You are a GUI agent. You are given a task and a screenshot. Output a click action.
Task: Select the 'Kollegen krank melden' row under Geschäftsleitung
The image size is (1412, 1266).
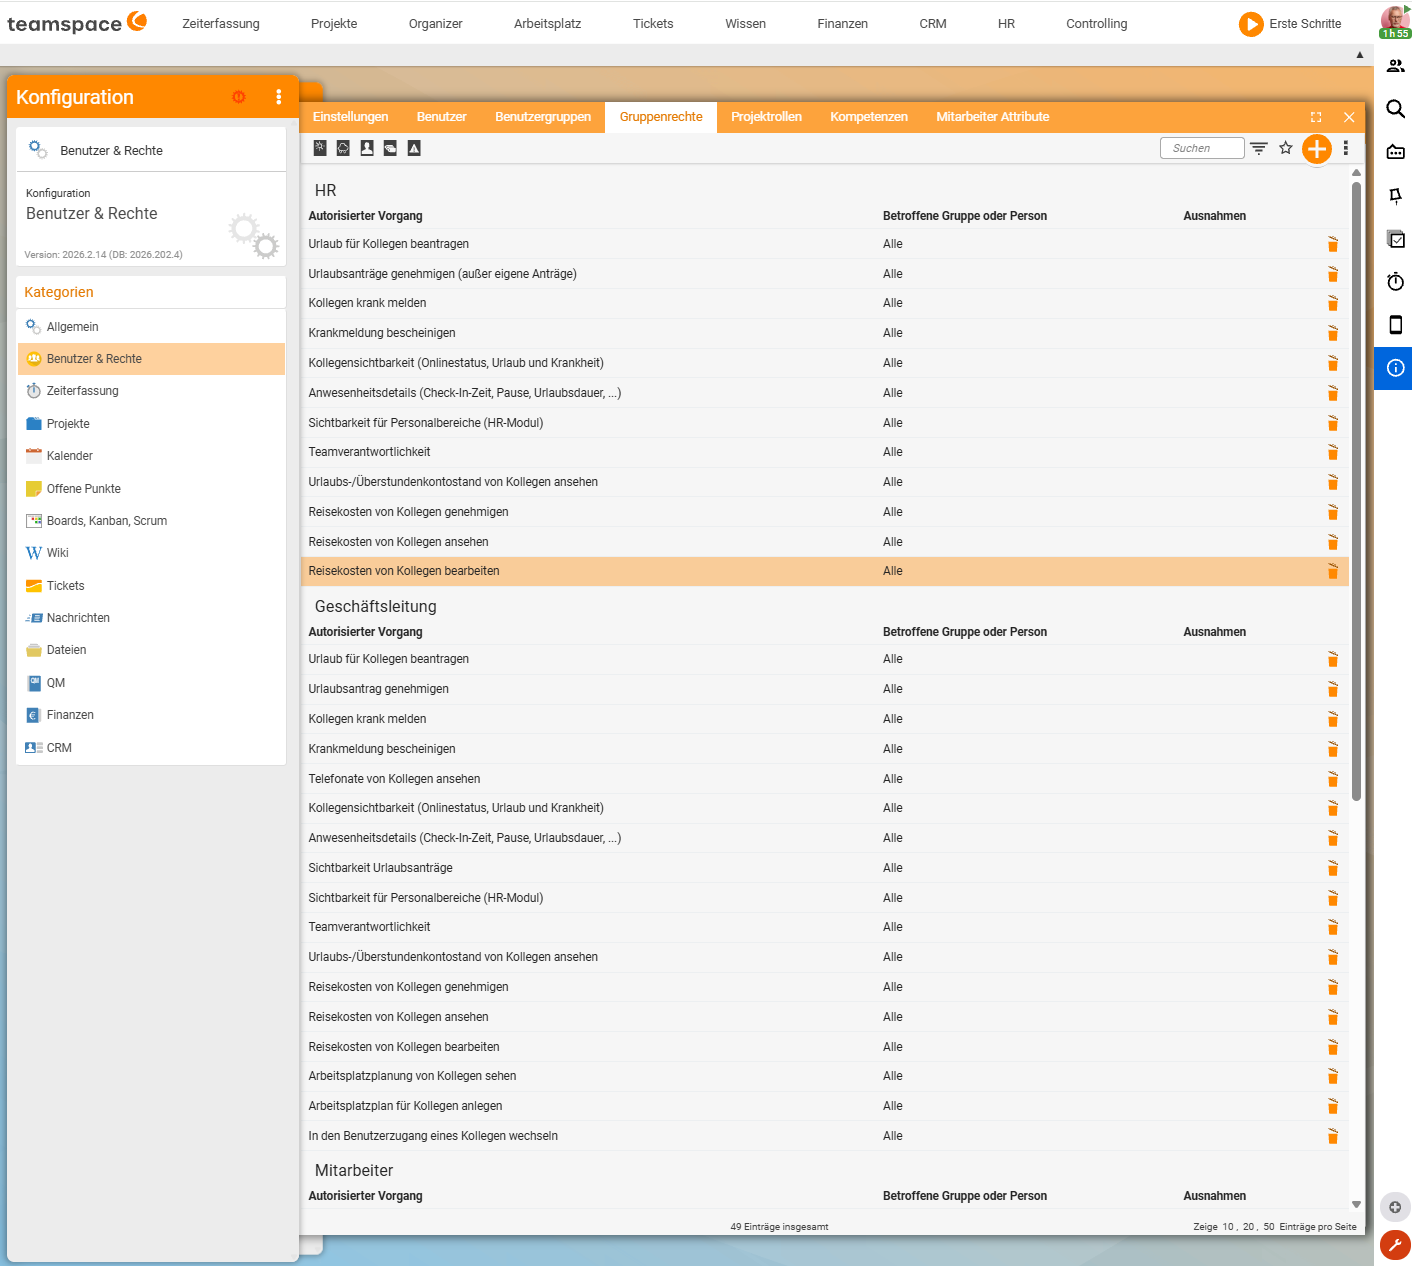click(x=825, y=719)
